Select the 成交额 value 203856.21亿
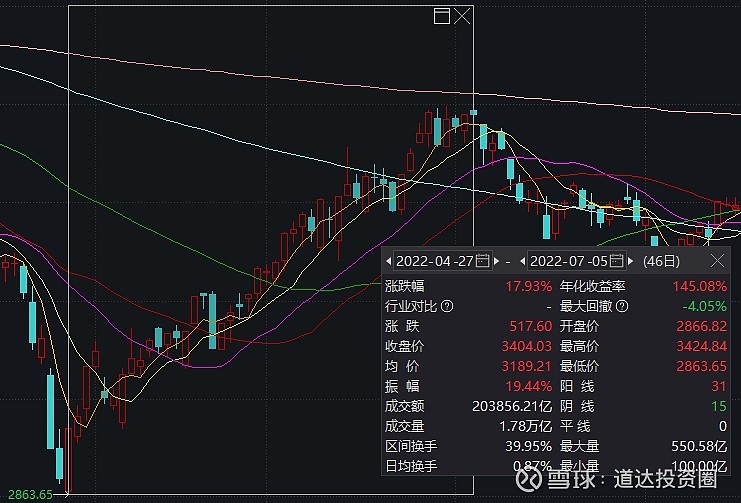The width and height of the screenshot is (741, 503). tap(512, 406)
